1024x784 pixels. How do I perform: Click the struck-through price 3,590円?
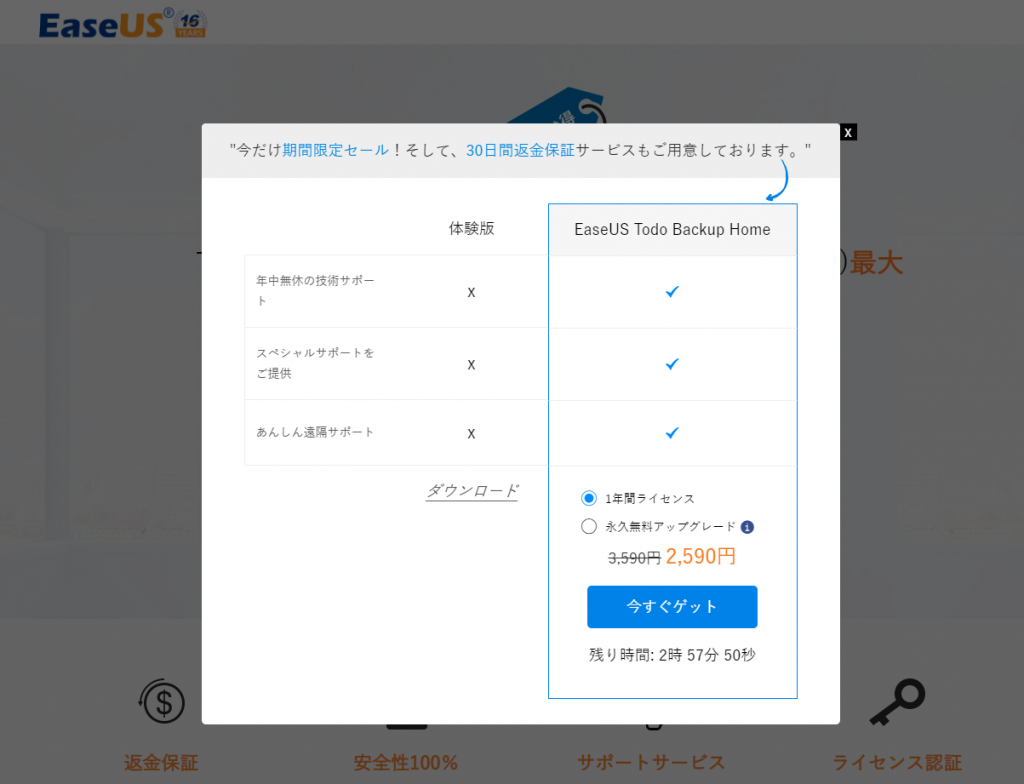click(634, 558)
